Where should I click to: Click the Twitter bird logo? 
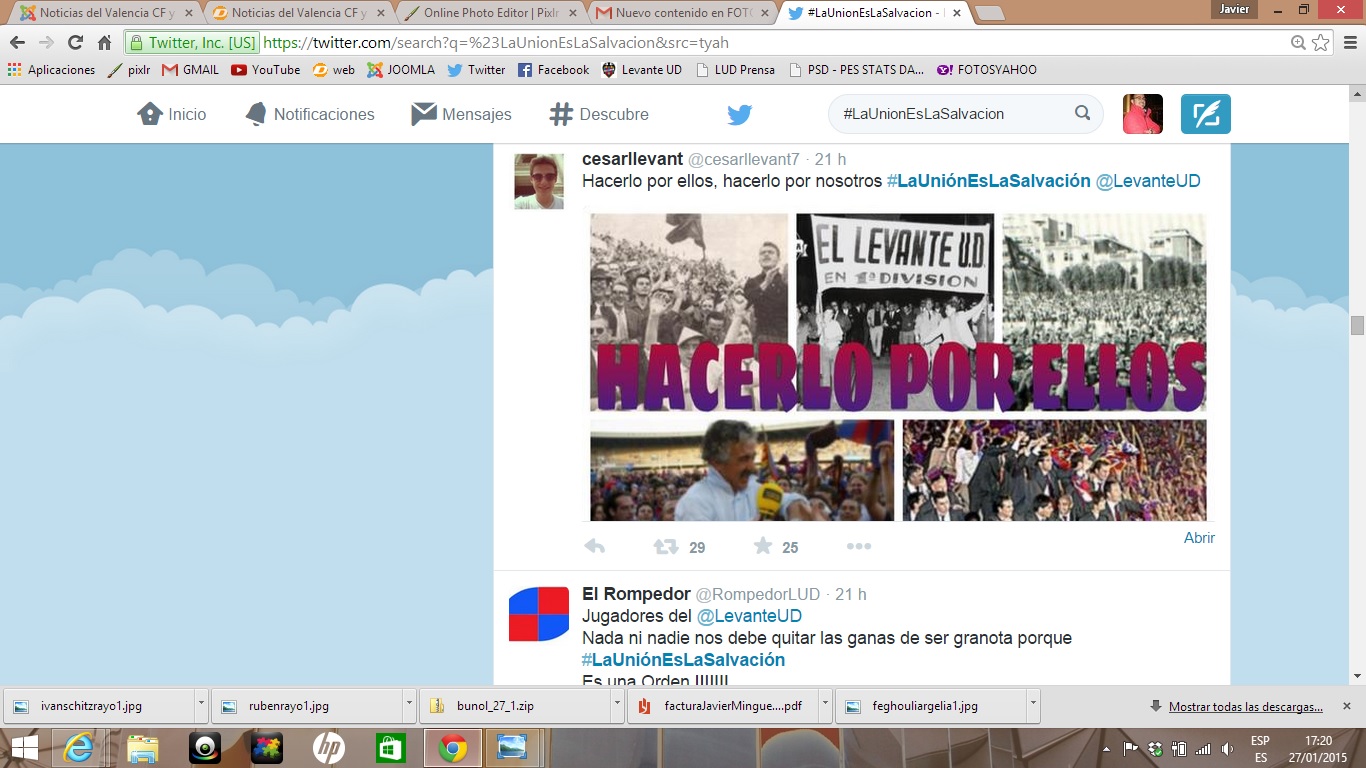[739, 114]
